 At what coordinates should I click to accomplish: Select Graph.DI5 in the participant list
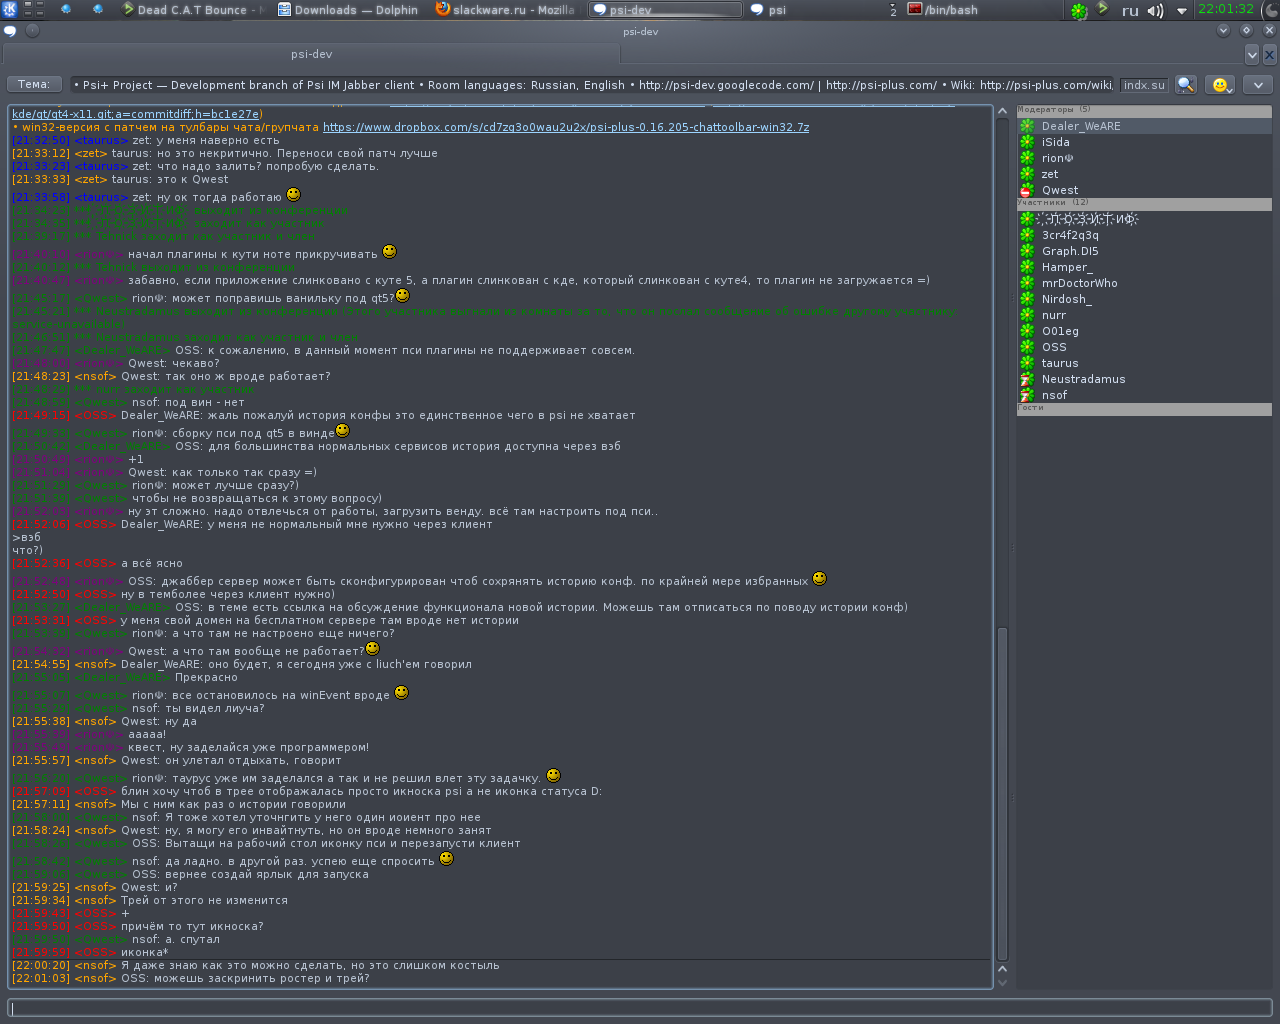(1144, 251)
